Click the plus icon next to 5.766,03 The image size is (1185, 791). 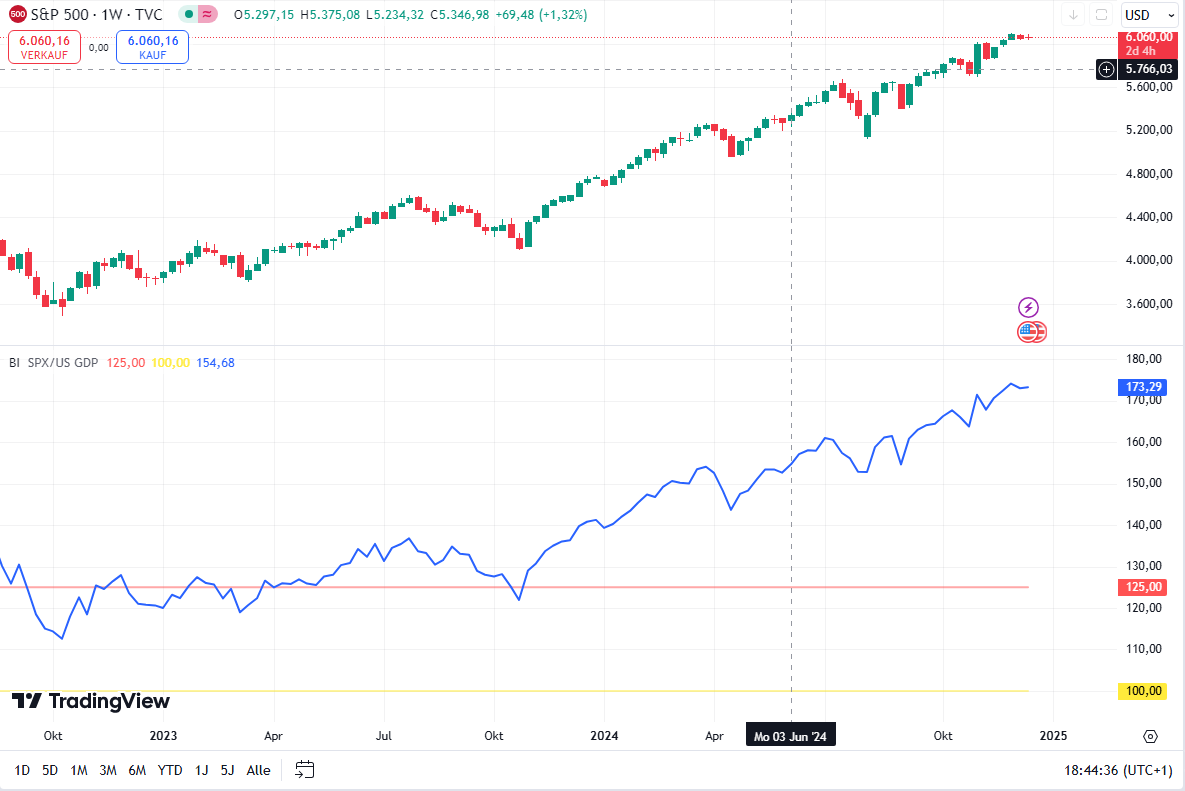coord(1106,70)
